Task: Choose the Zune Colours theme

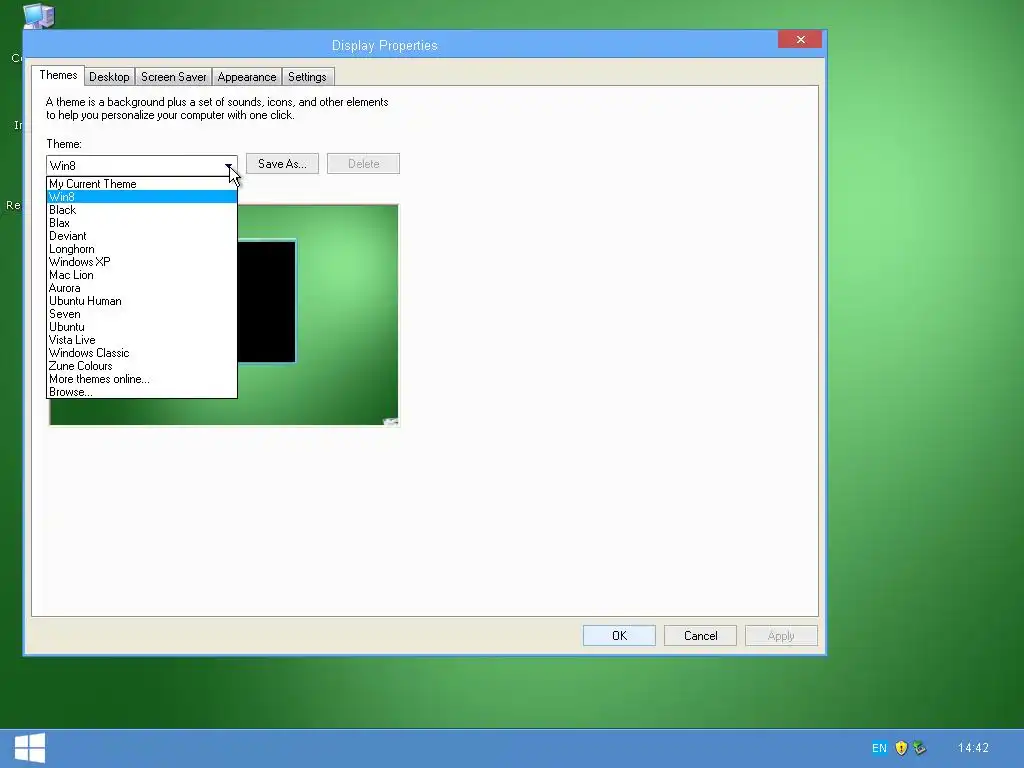Action: tap(142, 366)
